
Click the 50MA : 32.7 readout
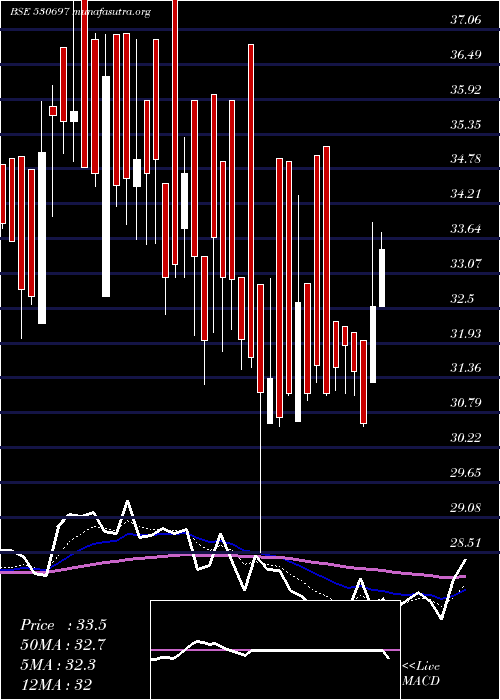(63, 645)
